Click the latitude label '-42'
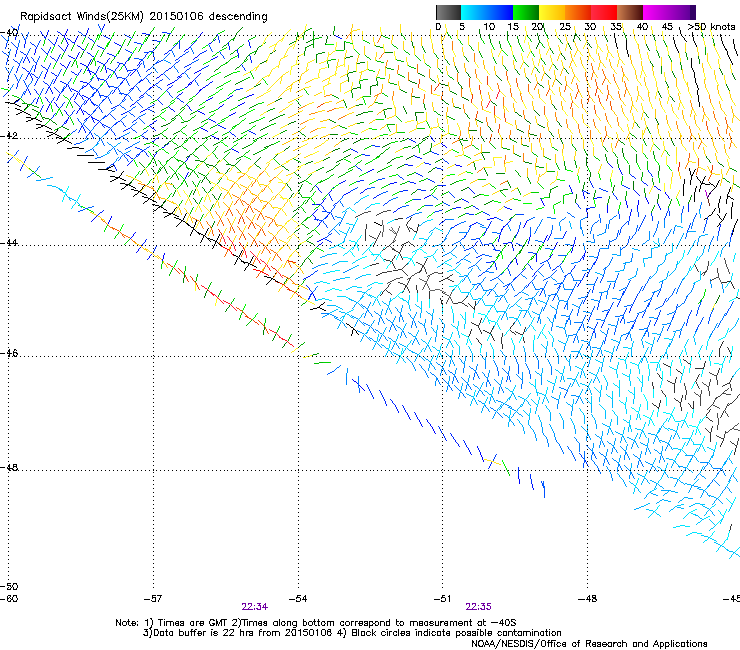The height and width of the screenshot is (650, 740). tap(9, 136)
